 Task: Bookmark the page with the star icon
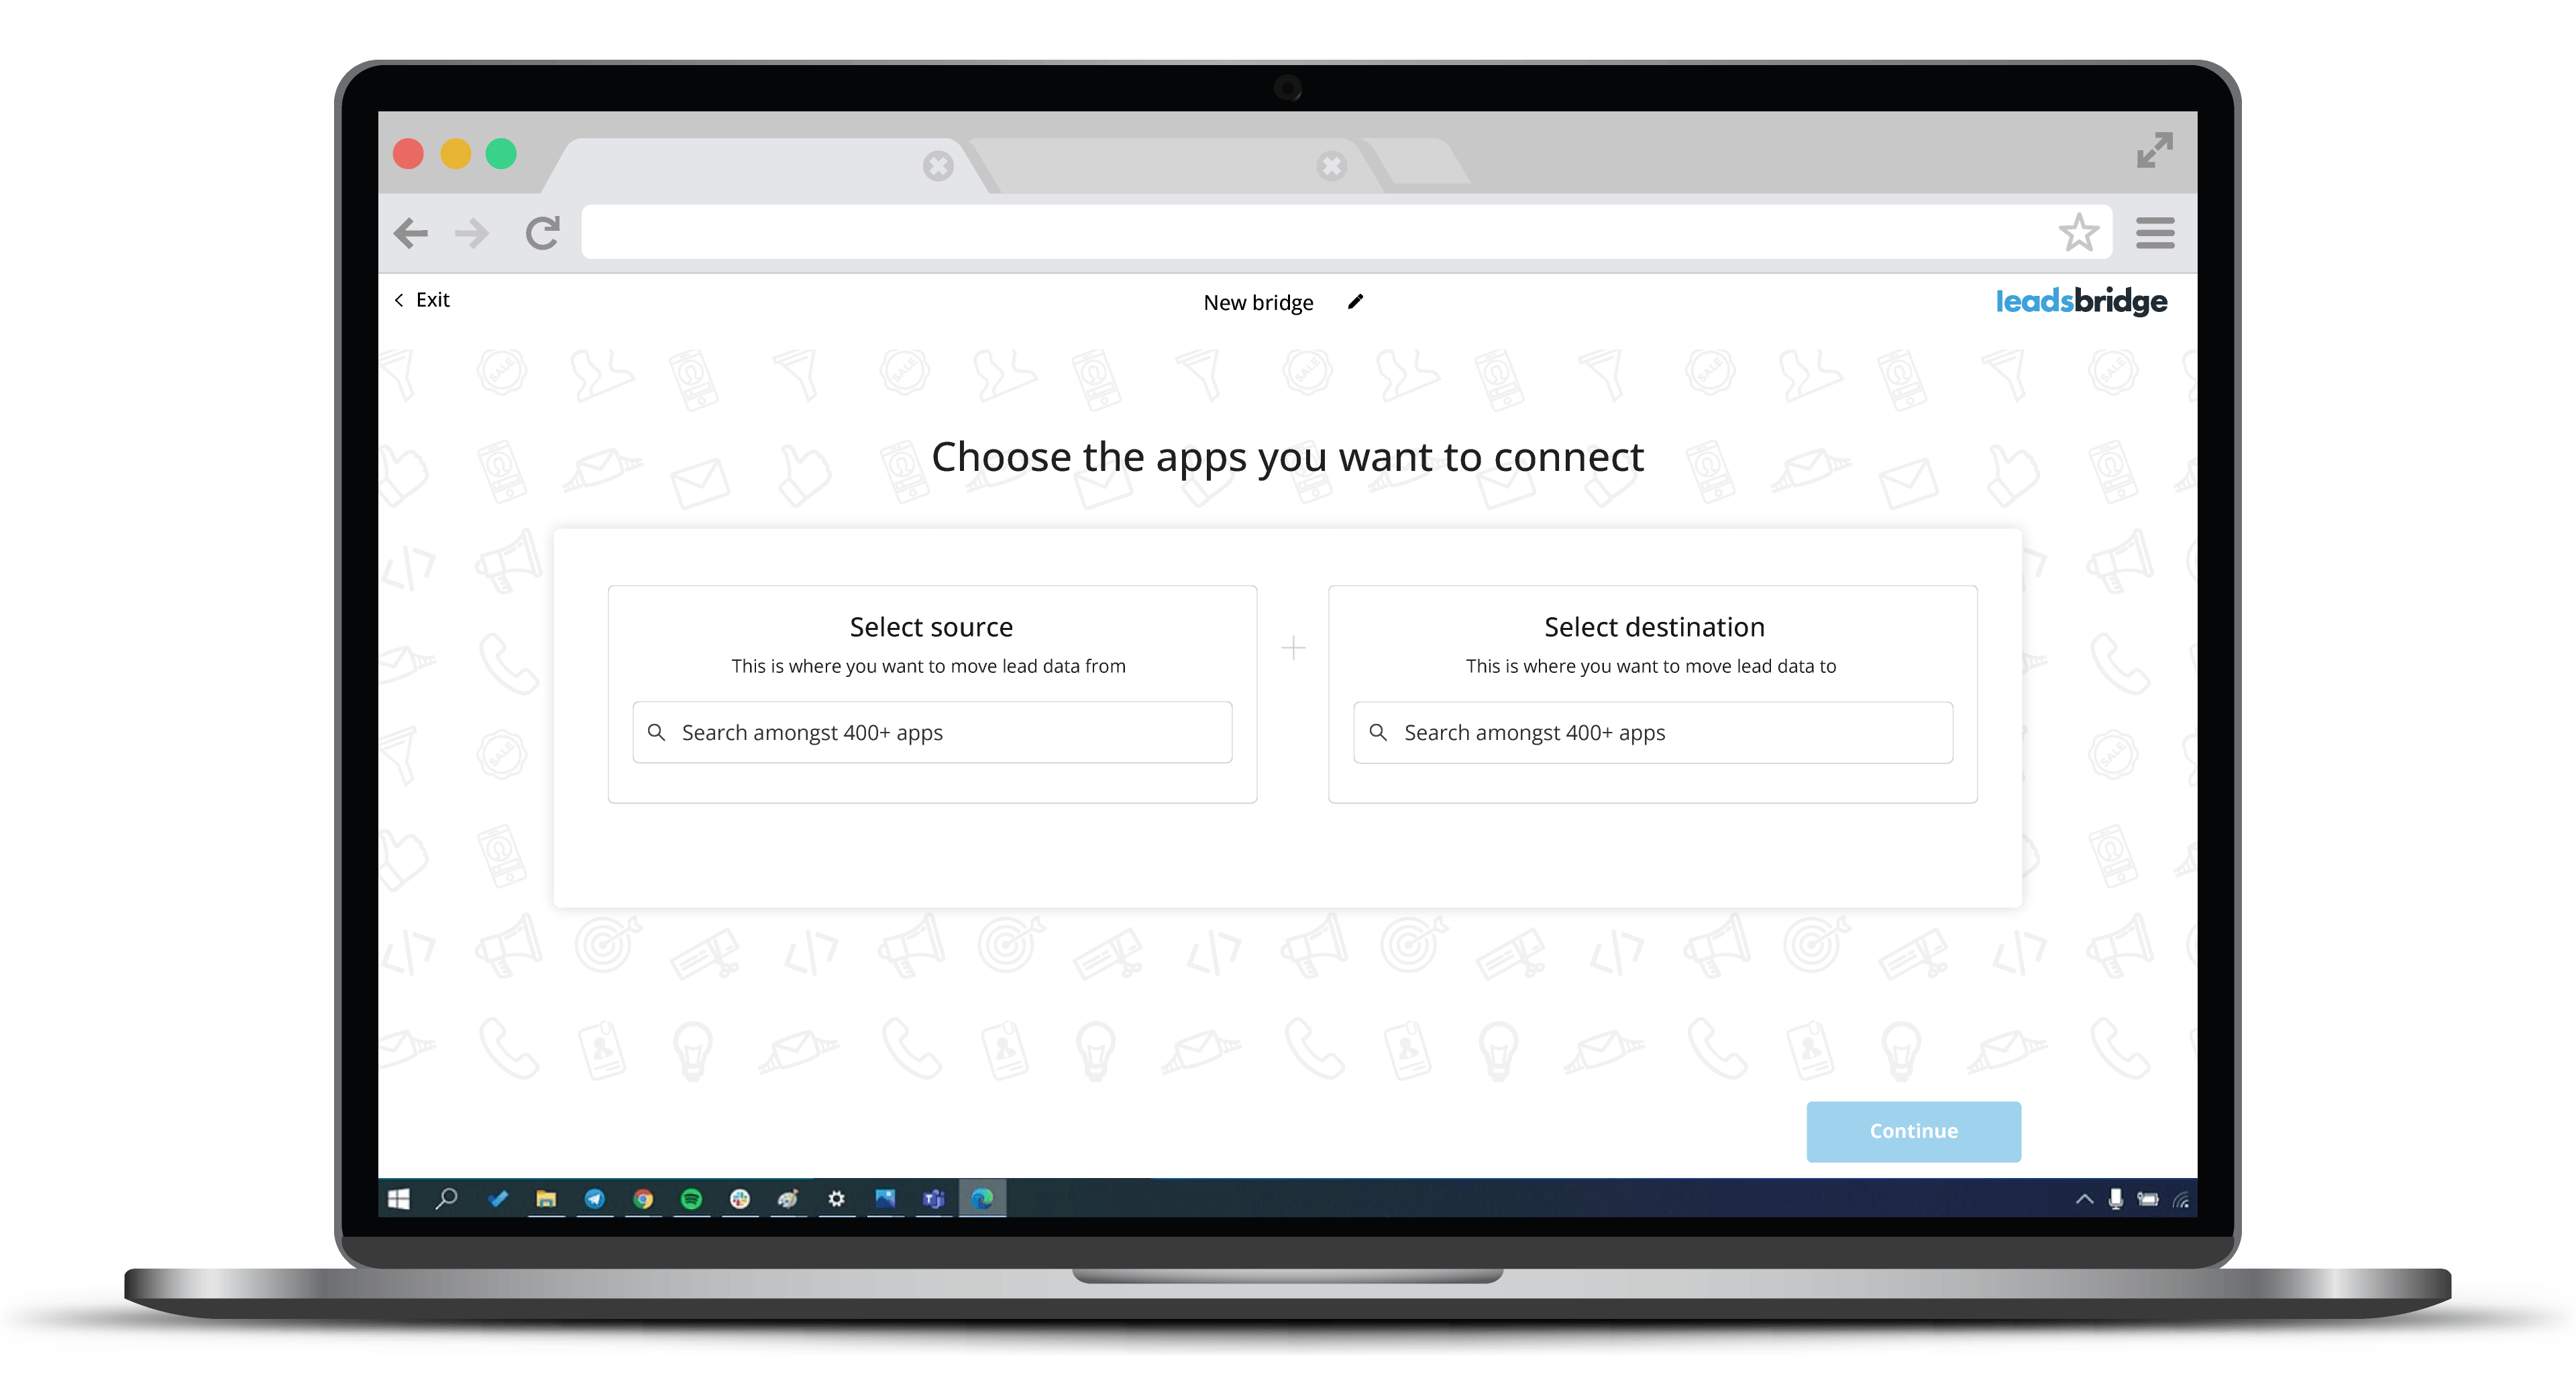pos(2078,233)
